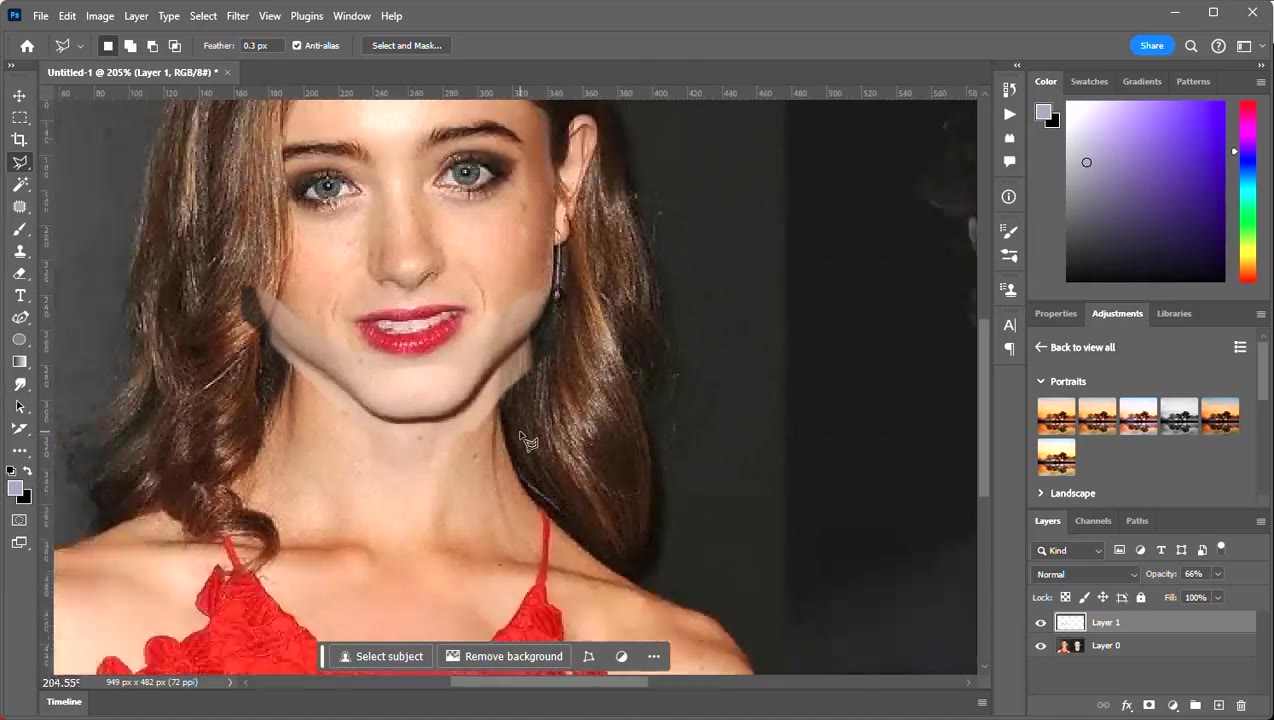Viewport: 1274px width, 720px height.
Task: Toggle lock all padlock for layer
Action: pyautogui.click(x=1141, y=598)
